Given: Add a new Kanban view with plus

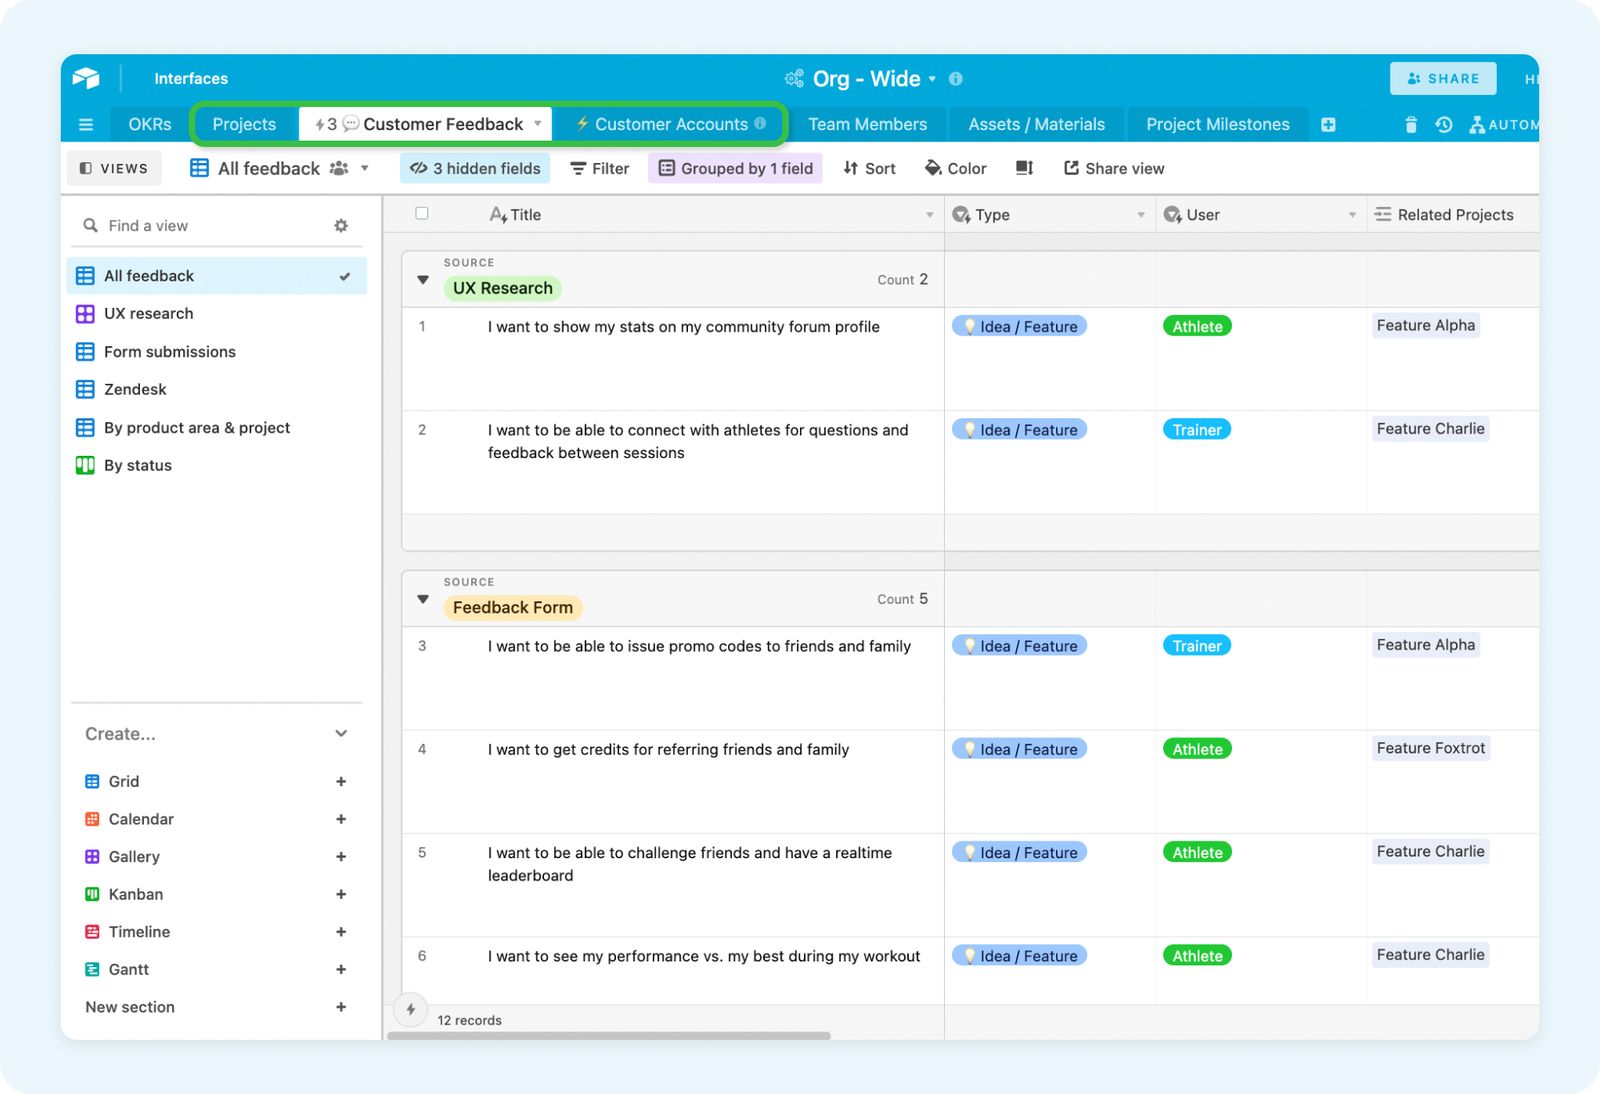Looking at the screenshot, I should tap(341, 894).
